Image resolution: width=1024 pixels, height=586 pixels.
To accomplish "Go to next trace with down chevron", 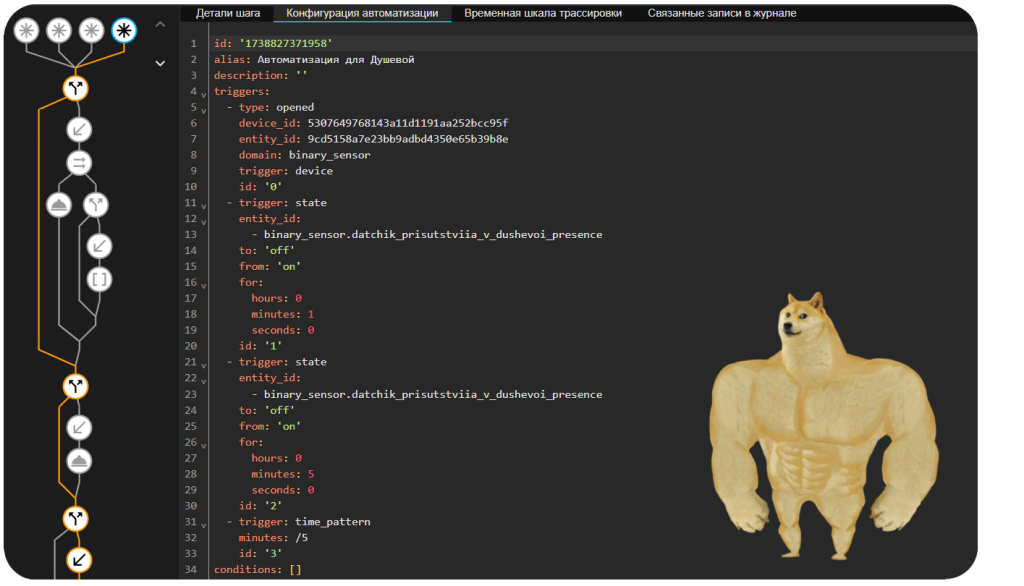I will (160, 63).
